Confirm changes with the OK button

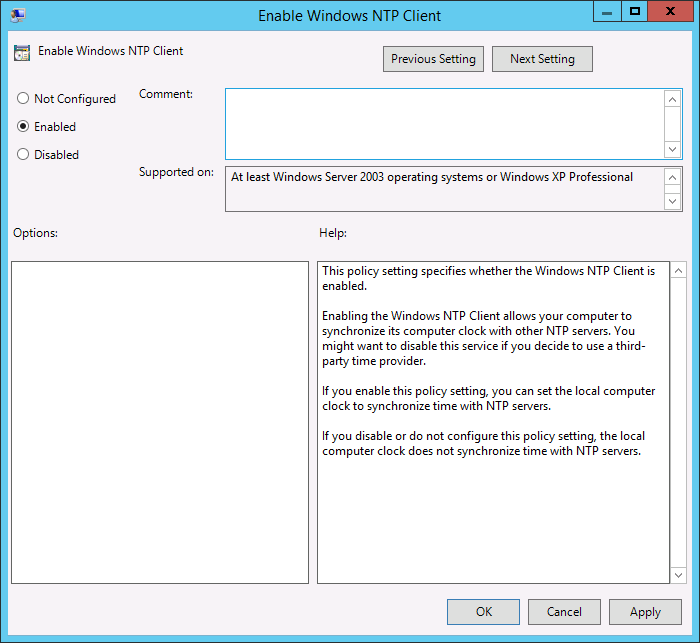tap(483, 612)
